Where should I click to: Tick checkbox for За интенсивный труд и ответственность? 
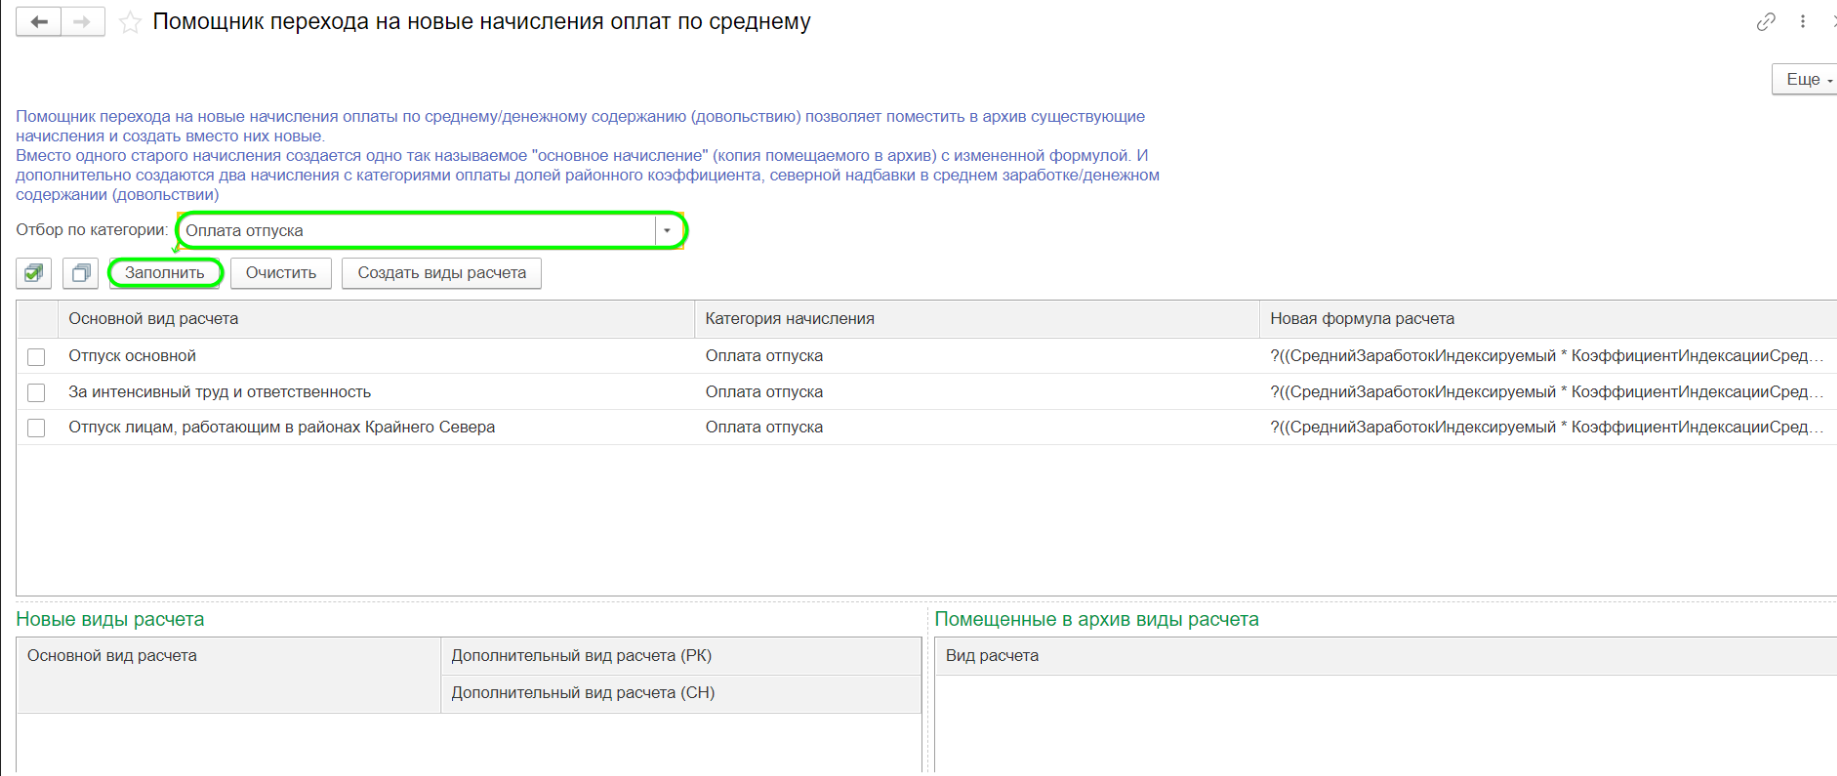pos(37,393)
